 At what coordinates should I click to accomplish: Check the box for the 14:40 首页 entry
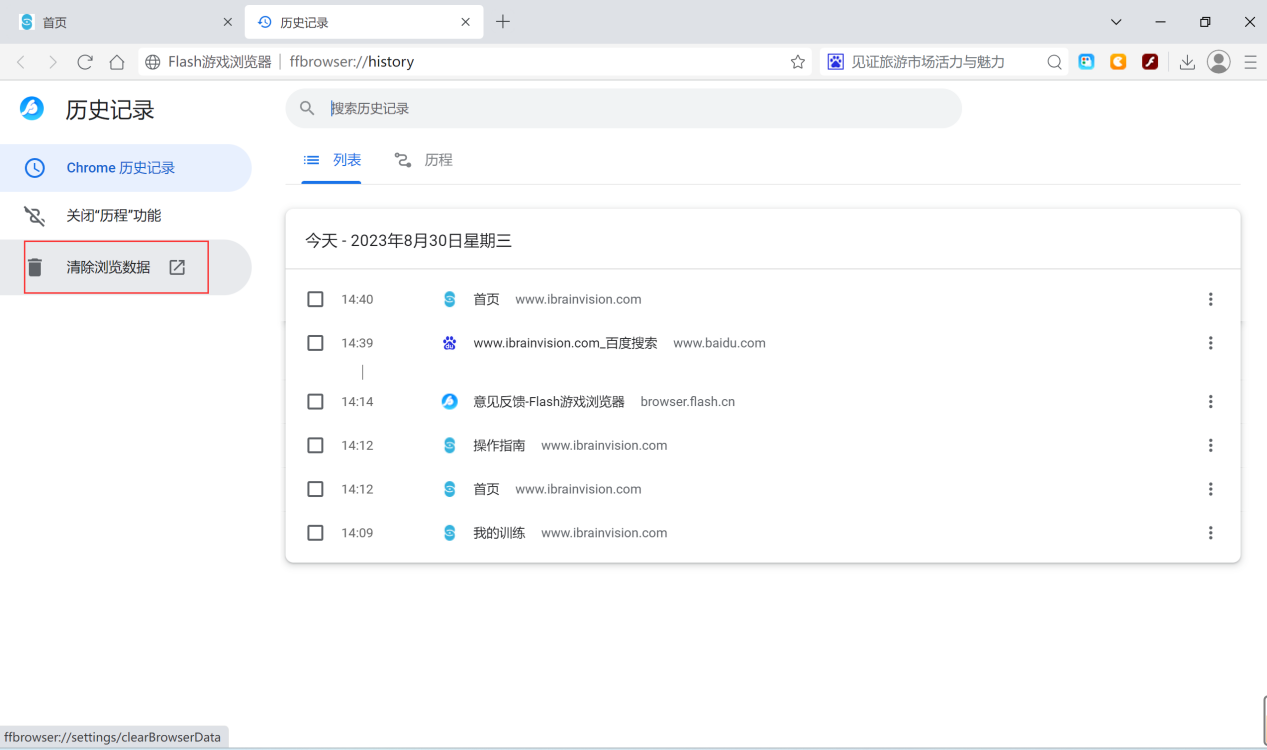(315, 299)
